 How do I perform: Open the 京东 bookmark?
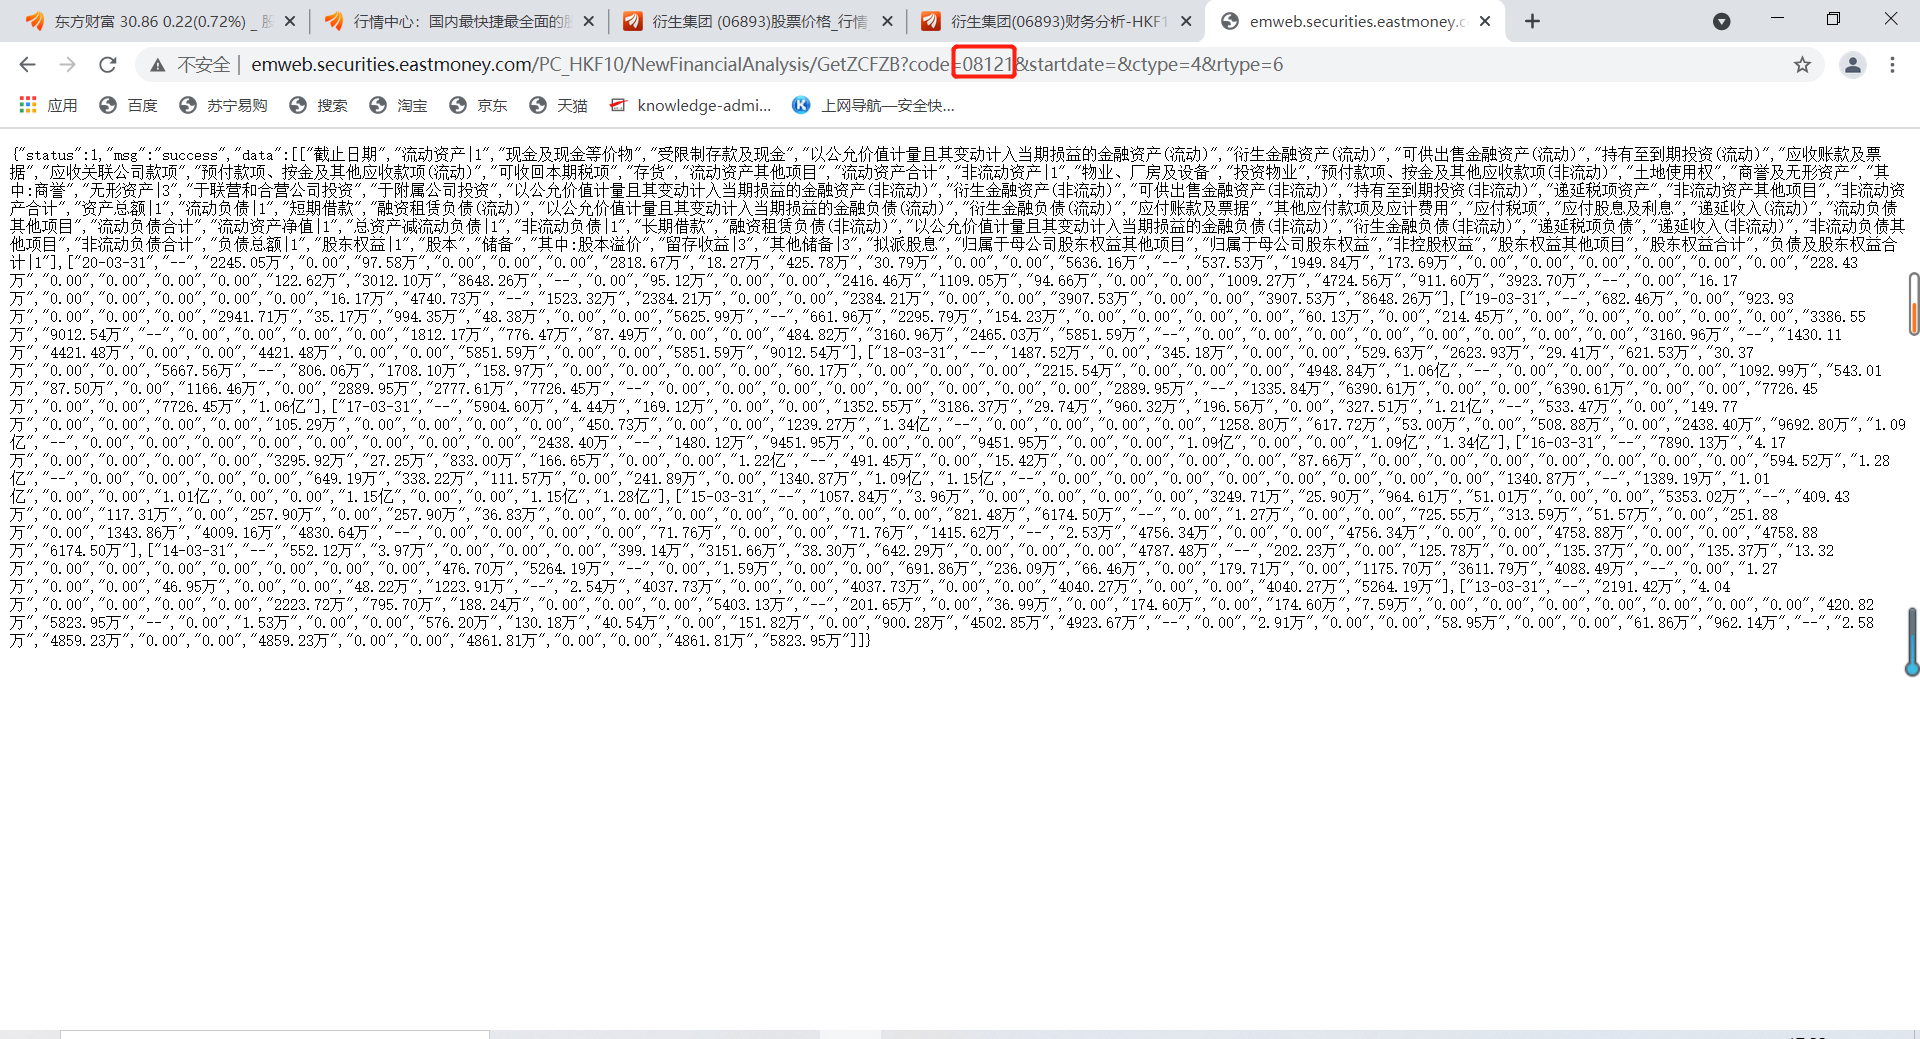[478, 105]
